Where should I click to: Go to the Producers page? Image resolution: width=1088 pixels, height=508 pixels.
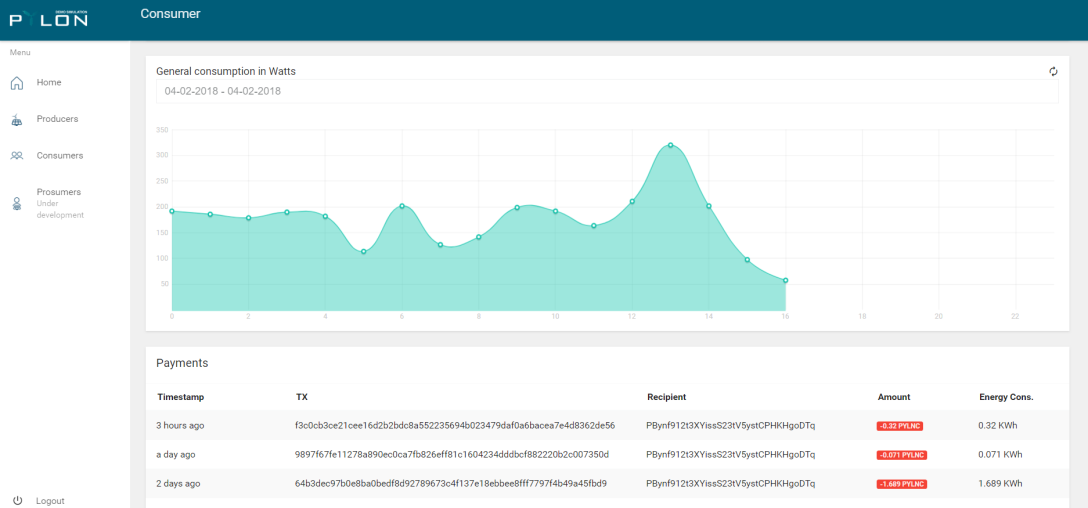(x=58, y=119)
